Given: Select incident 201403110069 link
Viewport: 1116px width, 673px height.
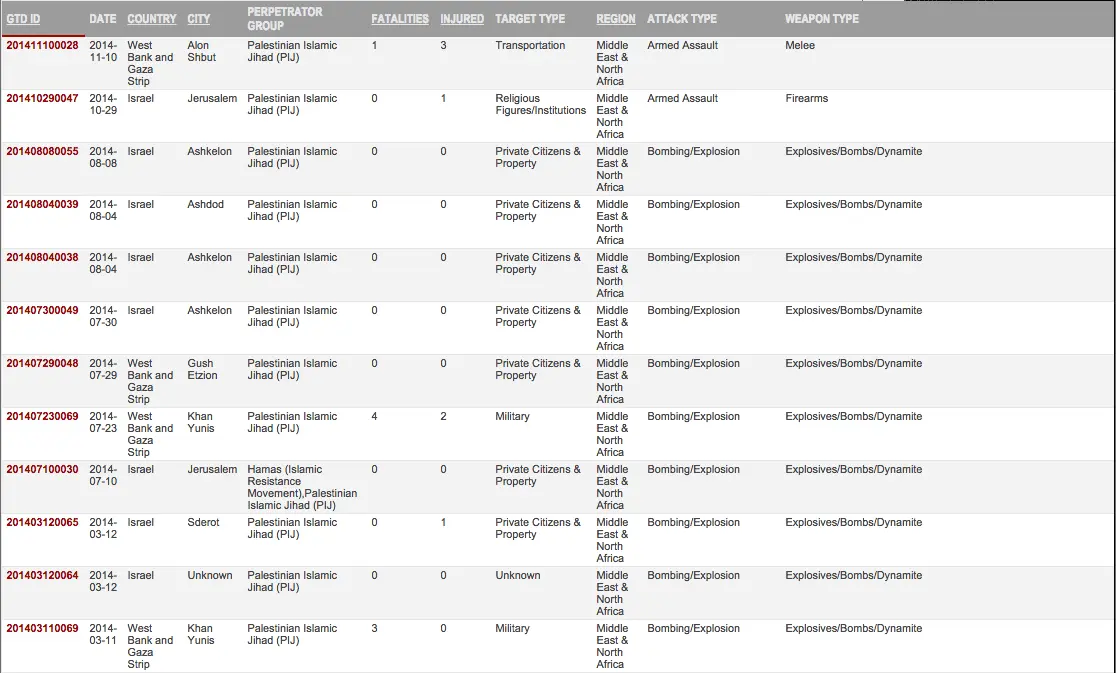Looking at the screenshot, I should coord(42,629).
